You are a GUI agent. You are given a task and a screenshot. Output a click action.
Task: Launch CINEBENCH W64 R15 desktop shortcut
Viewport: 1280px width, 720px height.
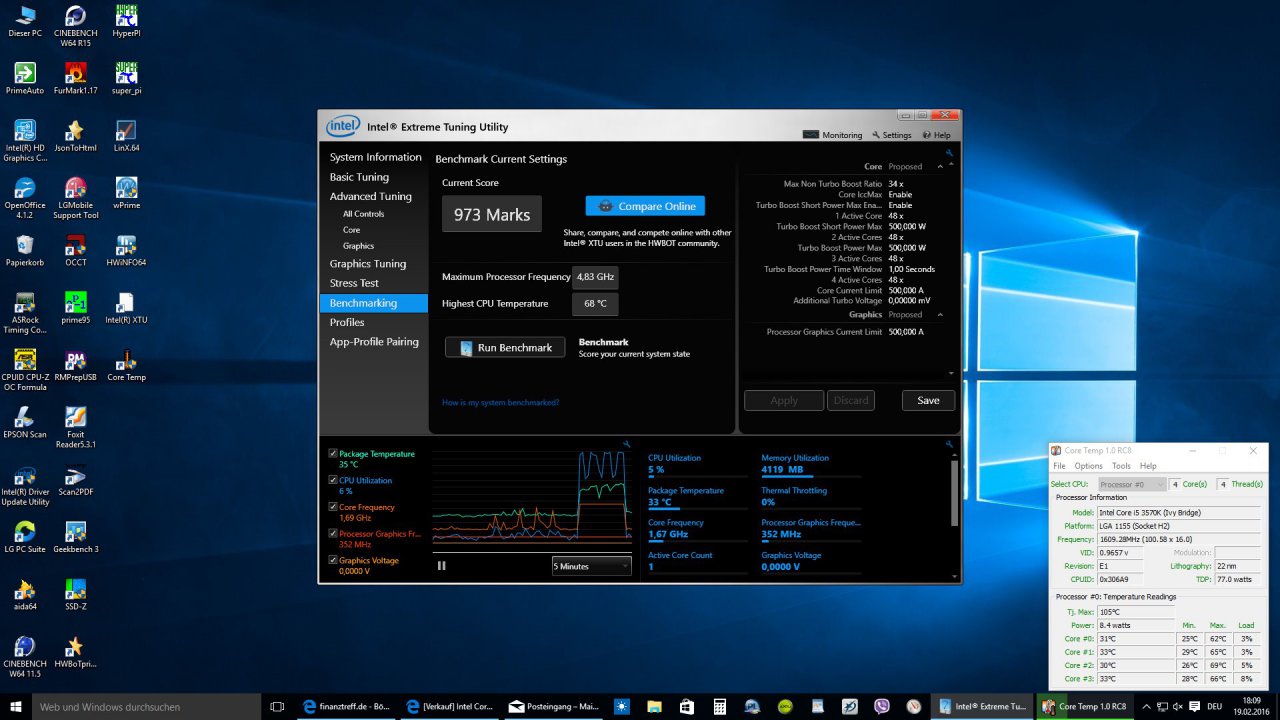75,26
